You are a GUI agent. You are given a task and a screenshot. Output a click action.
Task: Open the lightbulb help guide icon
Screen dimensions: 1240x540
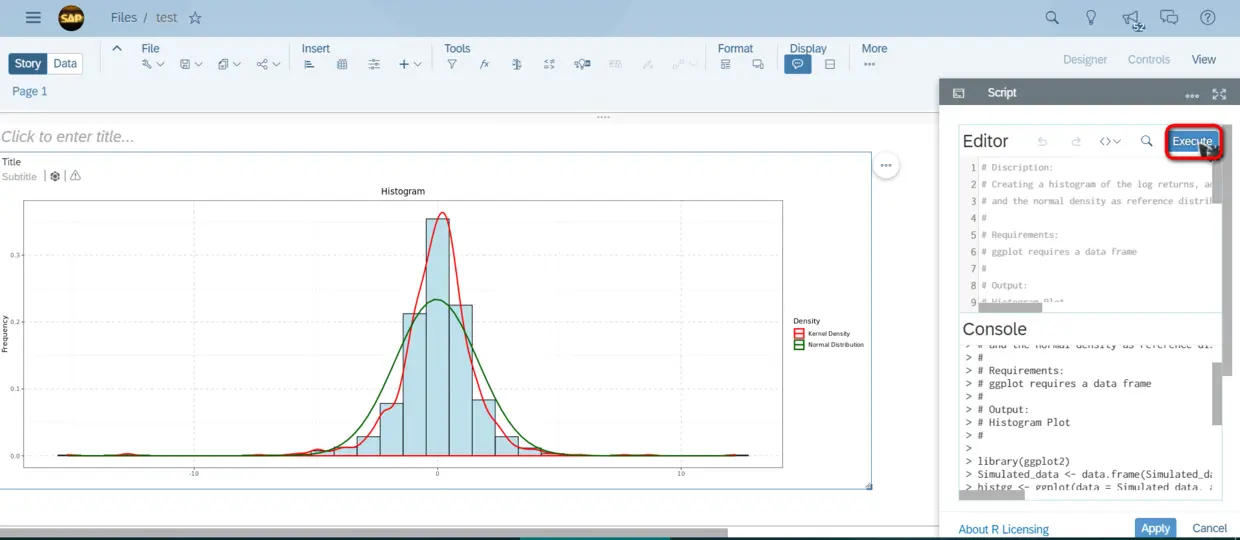tap(1092, 18)
